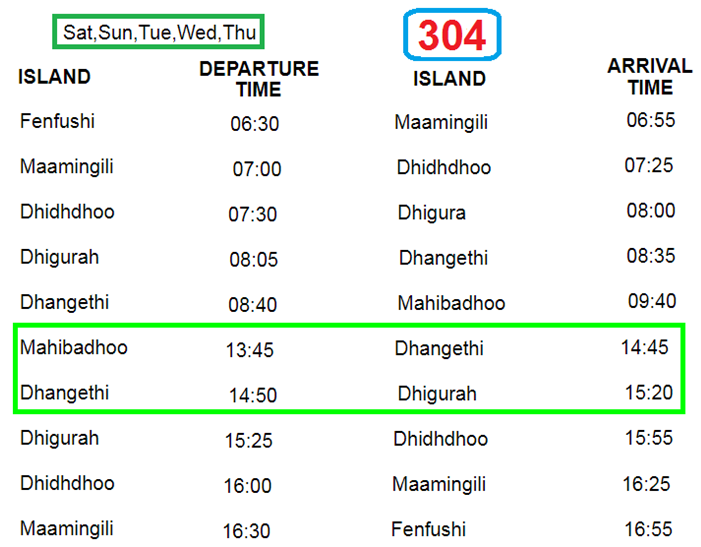
Task: Click the Mahibadhoo destination arriving at 09:40
Action: [x=451, y=303]
